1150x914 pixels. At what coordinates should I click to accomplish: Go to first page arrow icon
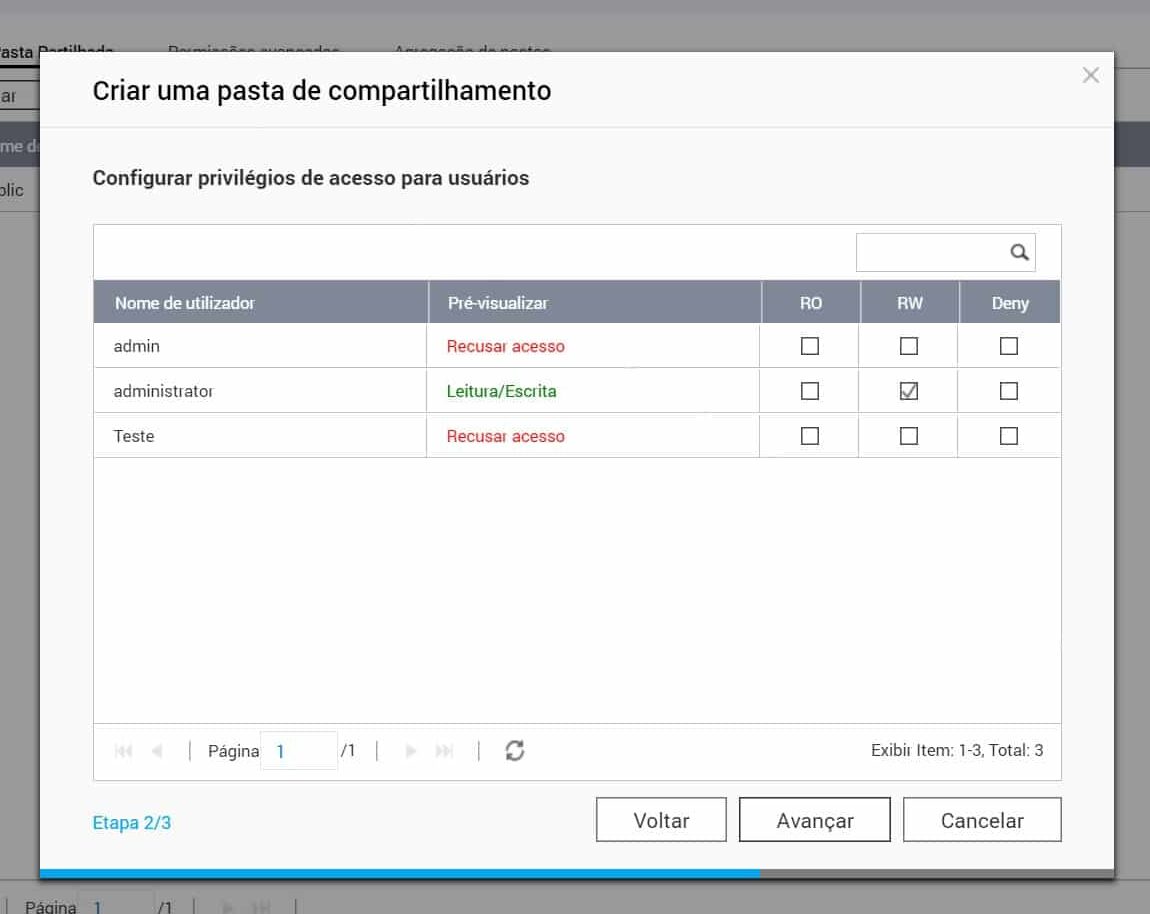[124, 751]
